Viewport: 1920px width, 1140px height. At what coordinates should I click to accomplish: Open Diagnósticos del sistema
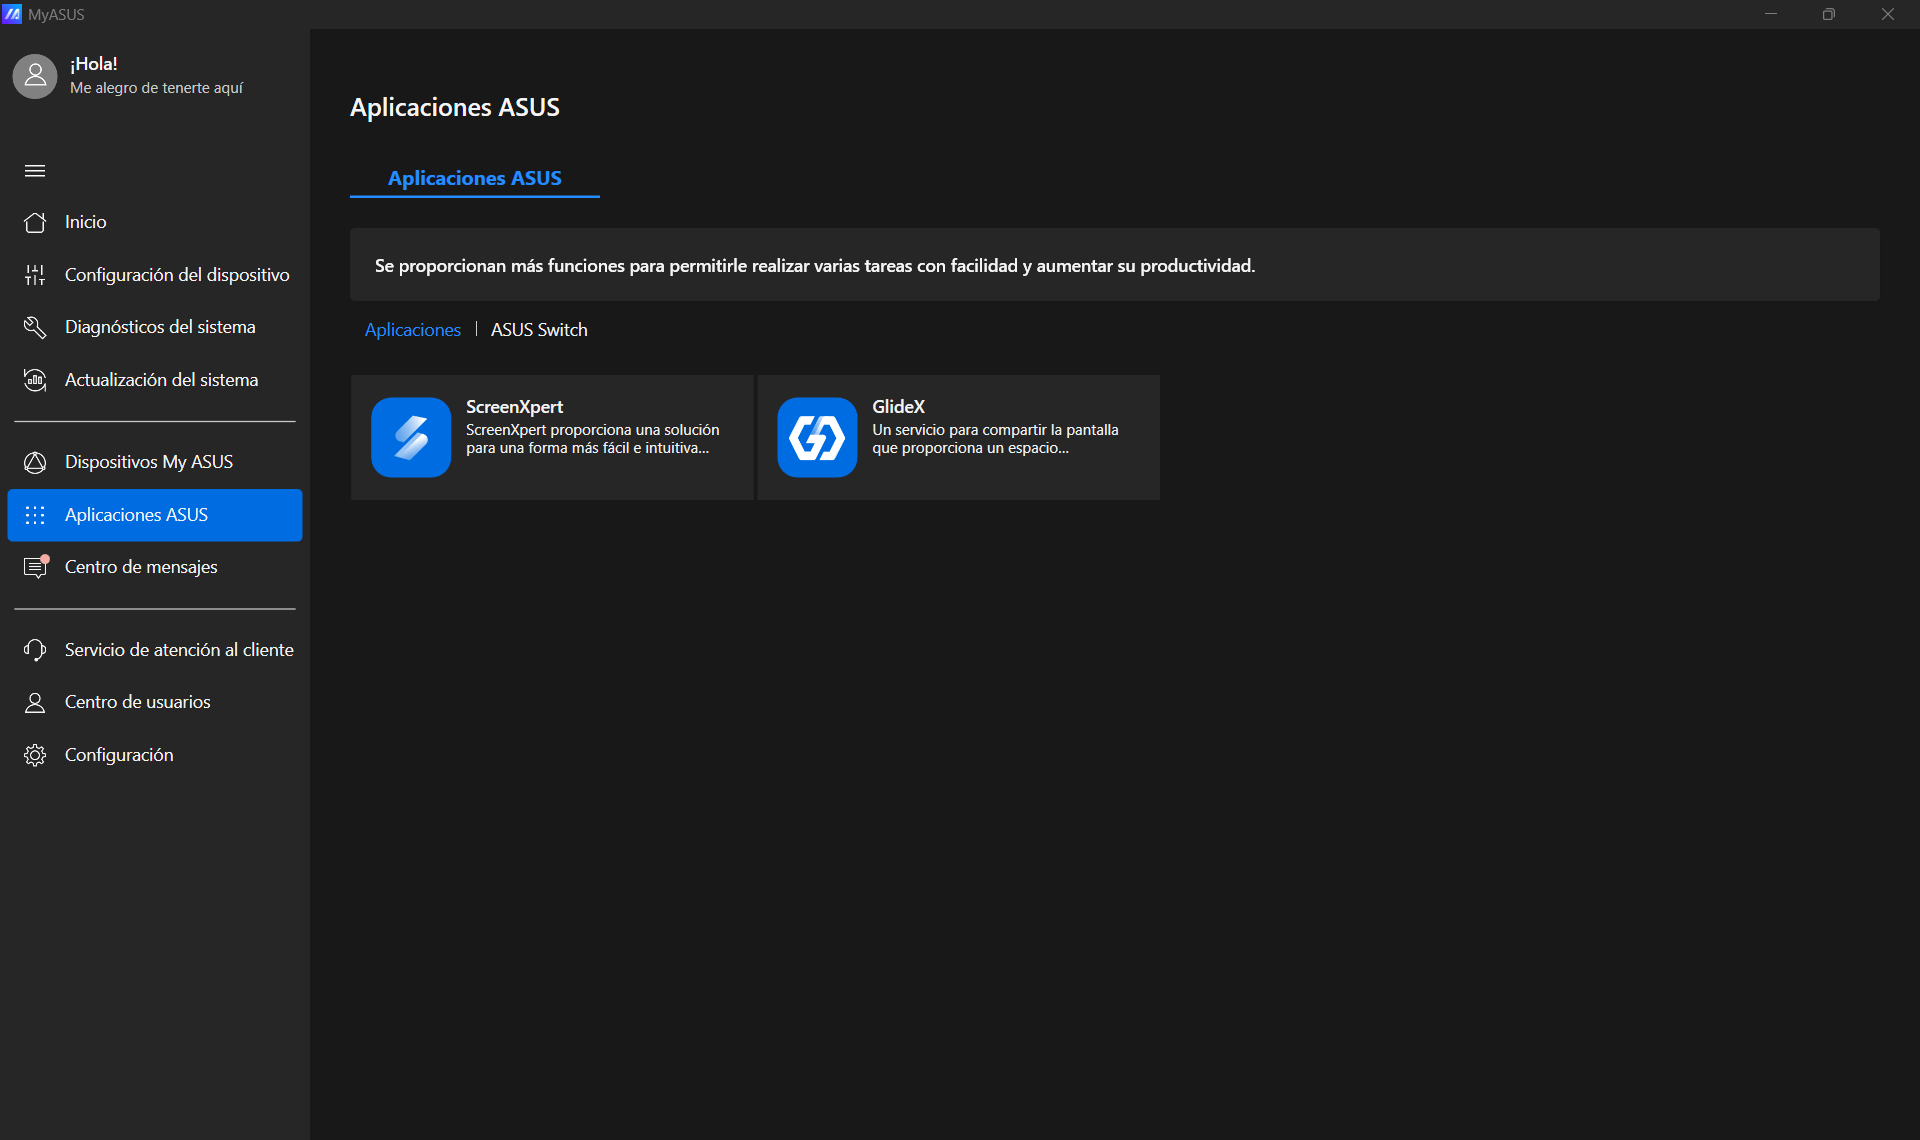tap(155, 327)
